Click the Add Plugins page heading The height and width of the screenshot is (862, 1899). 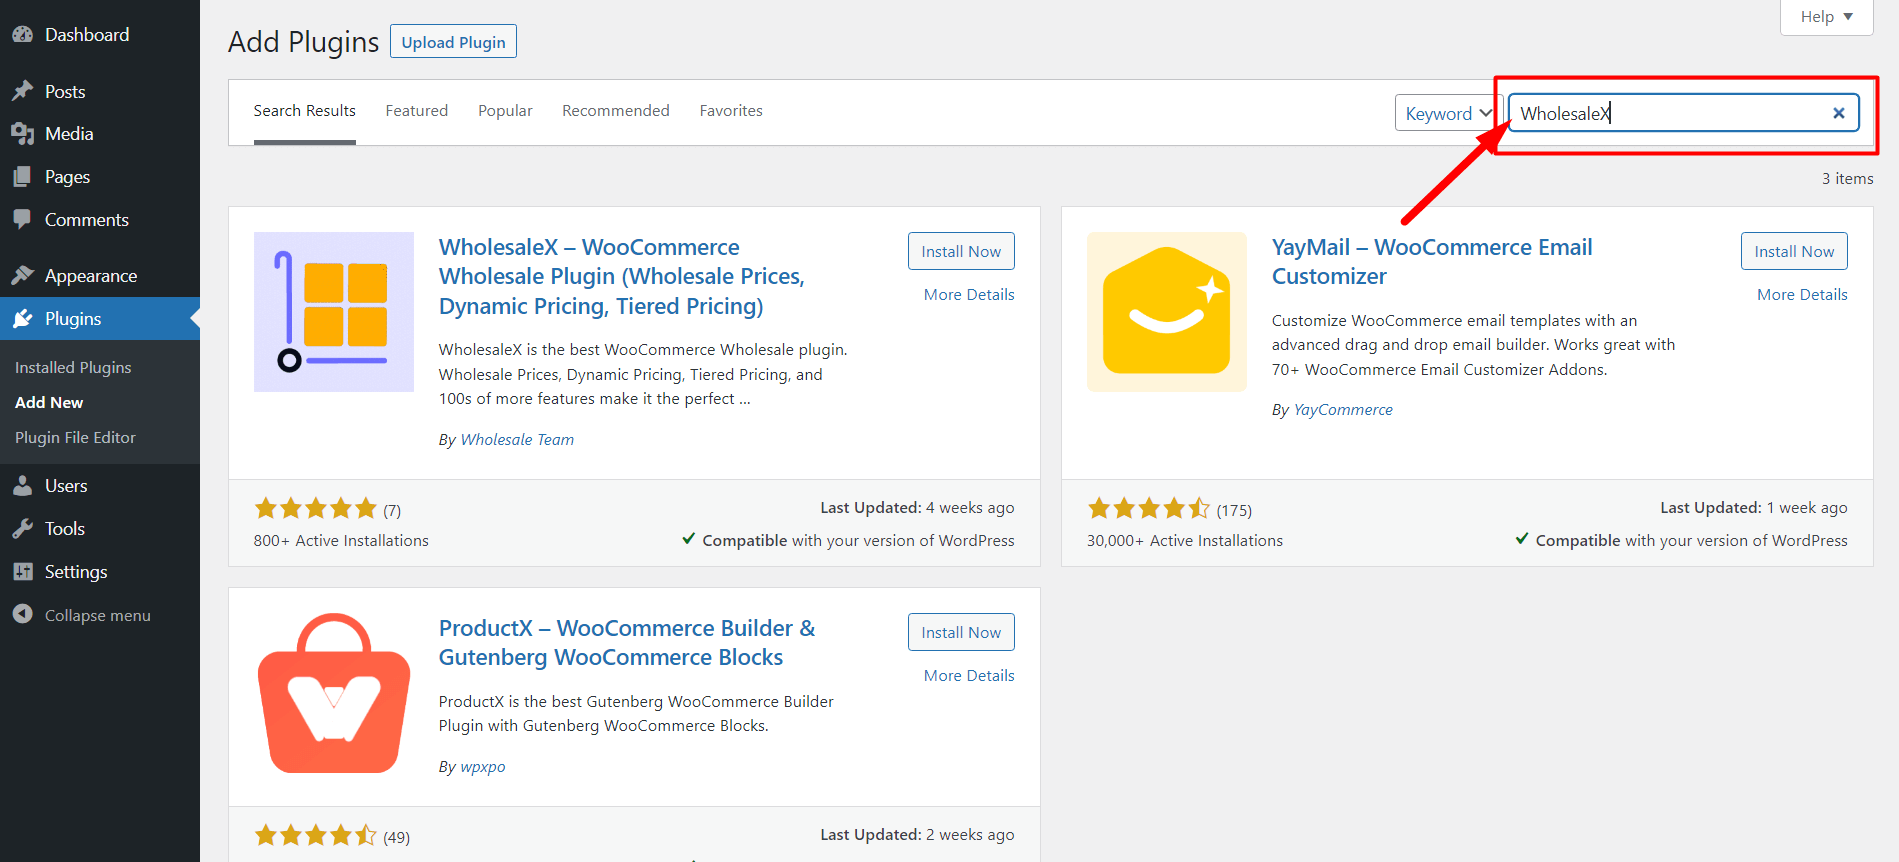tap(304, 41)
